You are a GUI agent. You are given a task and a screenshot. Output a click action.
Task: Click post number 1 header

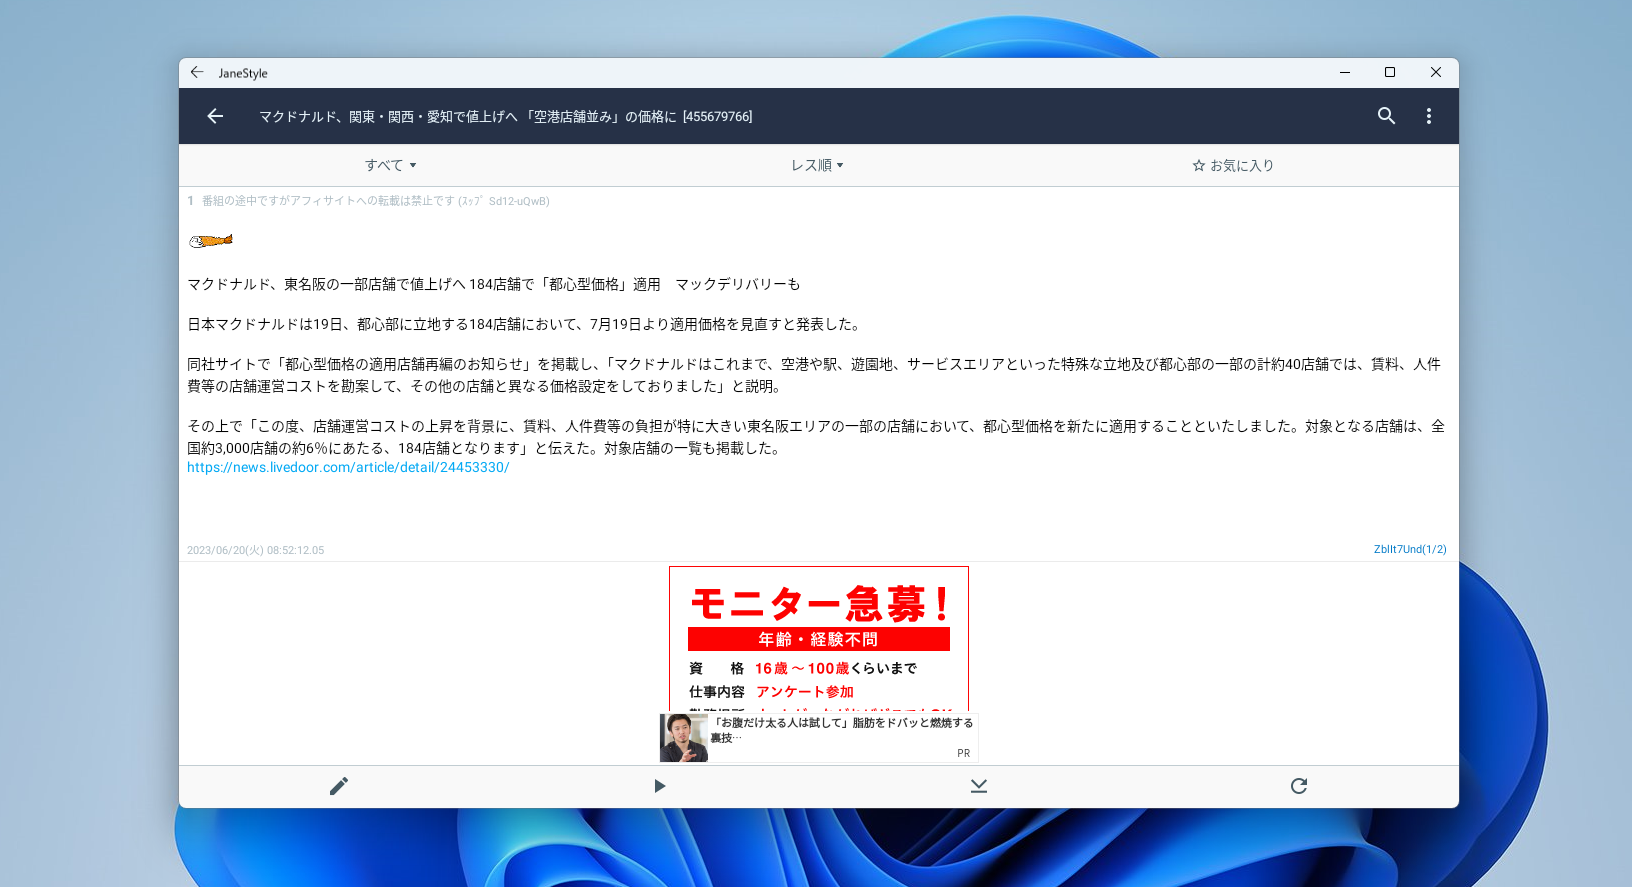[368, 201]
